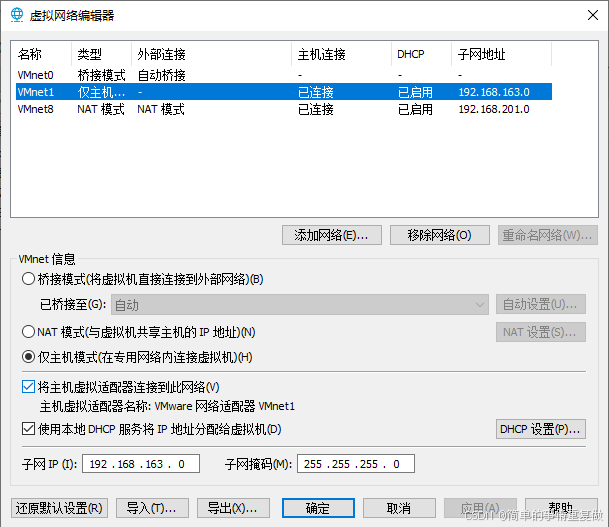Select the 桥接模式 radio button
The width and height of the screenshot is (609, 527).
coord(28,279)
